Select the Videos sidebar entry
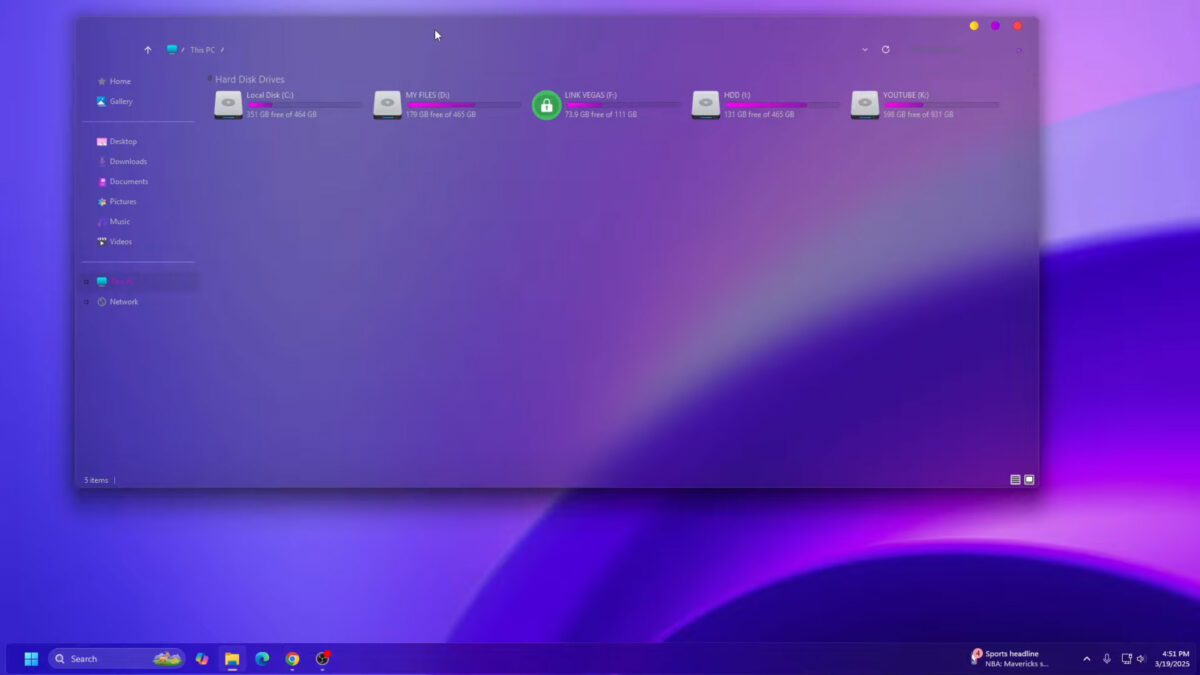The width and height of the screenshot is (1200, 675). 120,241
